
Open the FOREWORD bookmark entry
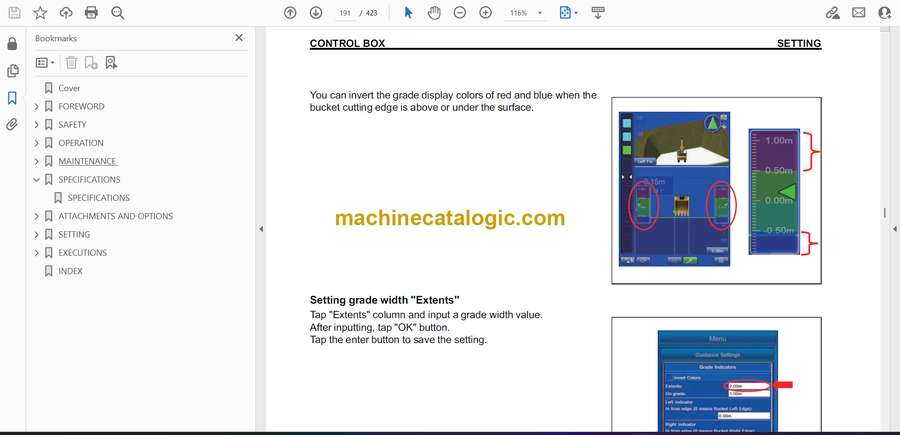click(x=81, y=106)
